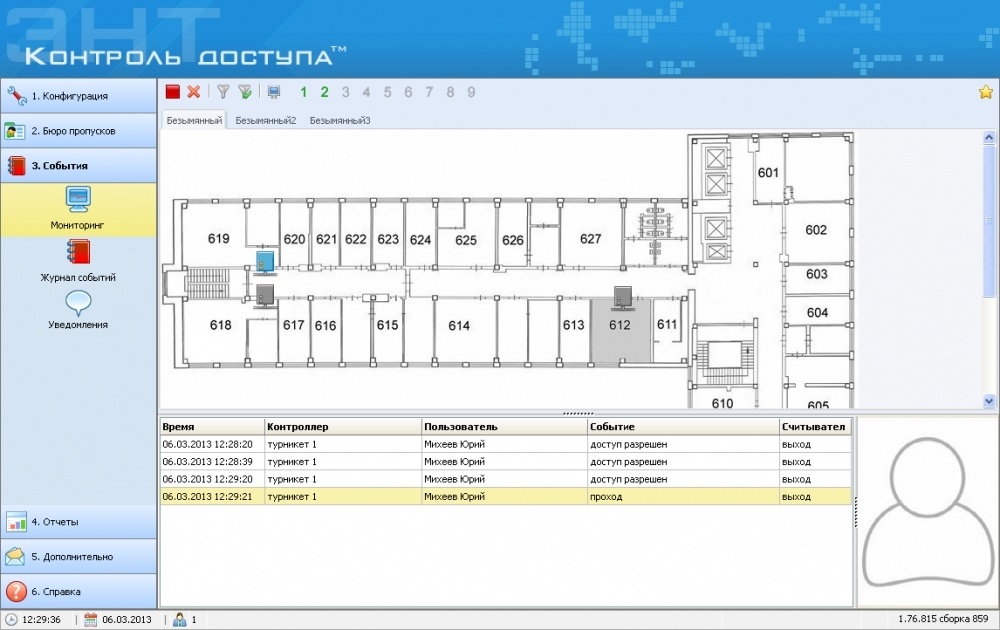Select event row at 12:28:39

point(506,462)
